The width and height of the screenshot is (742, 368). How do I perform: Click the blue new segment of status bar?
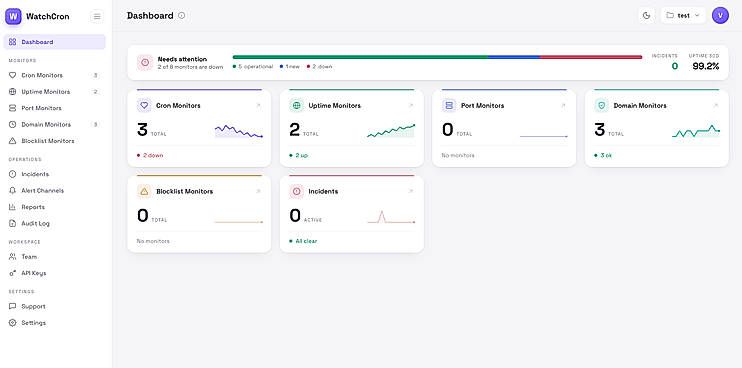pos(514,57)
